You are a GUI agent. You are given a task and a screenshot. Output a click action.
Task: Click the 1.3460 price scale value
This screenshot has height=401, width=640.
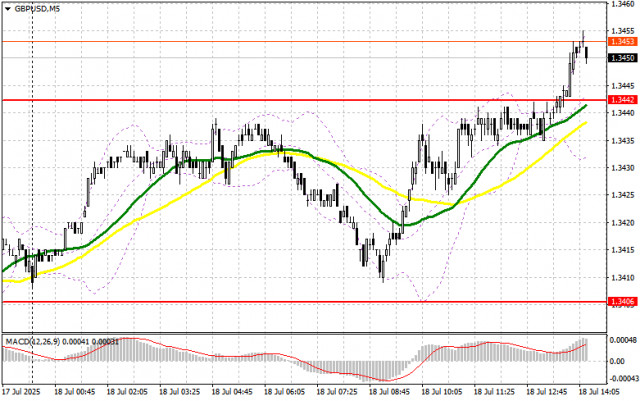pos(623,4)
